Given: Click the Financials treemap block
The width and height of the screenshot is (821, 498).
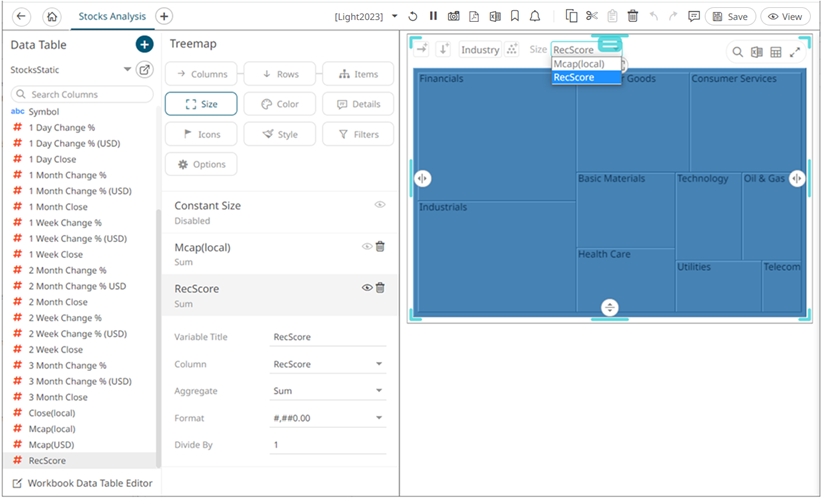Looking at the screenshot, I should coord(495,130).
